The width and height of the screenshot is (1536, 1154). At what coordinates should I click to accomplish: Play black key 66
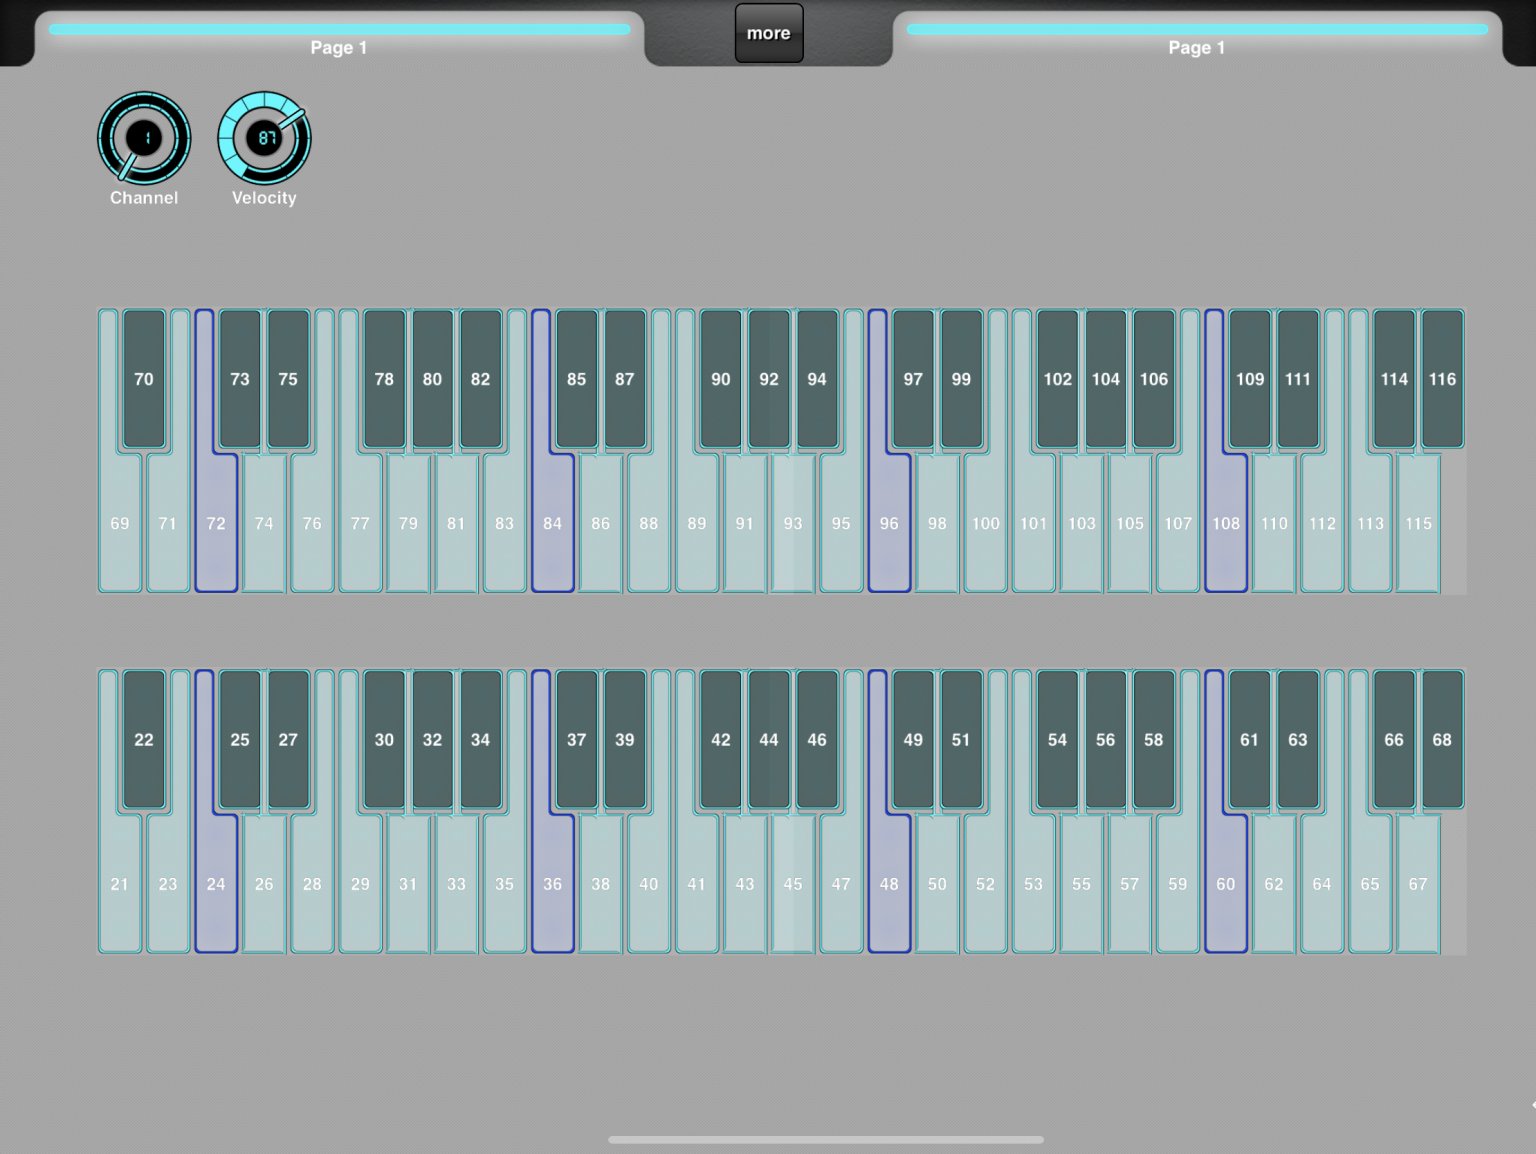pos(1394,739)
